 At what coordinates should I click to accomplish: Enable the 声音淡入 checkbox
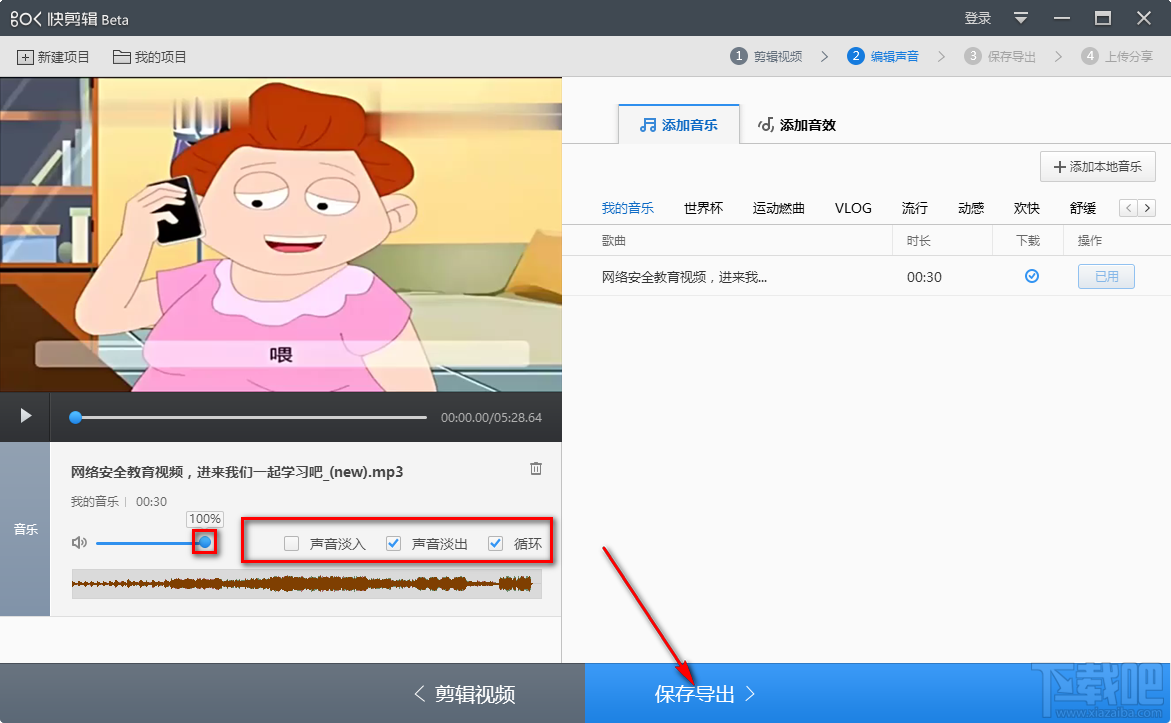click(x=291, y=543)
